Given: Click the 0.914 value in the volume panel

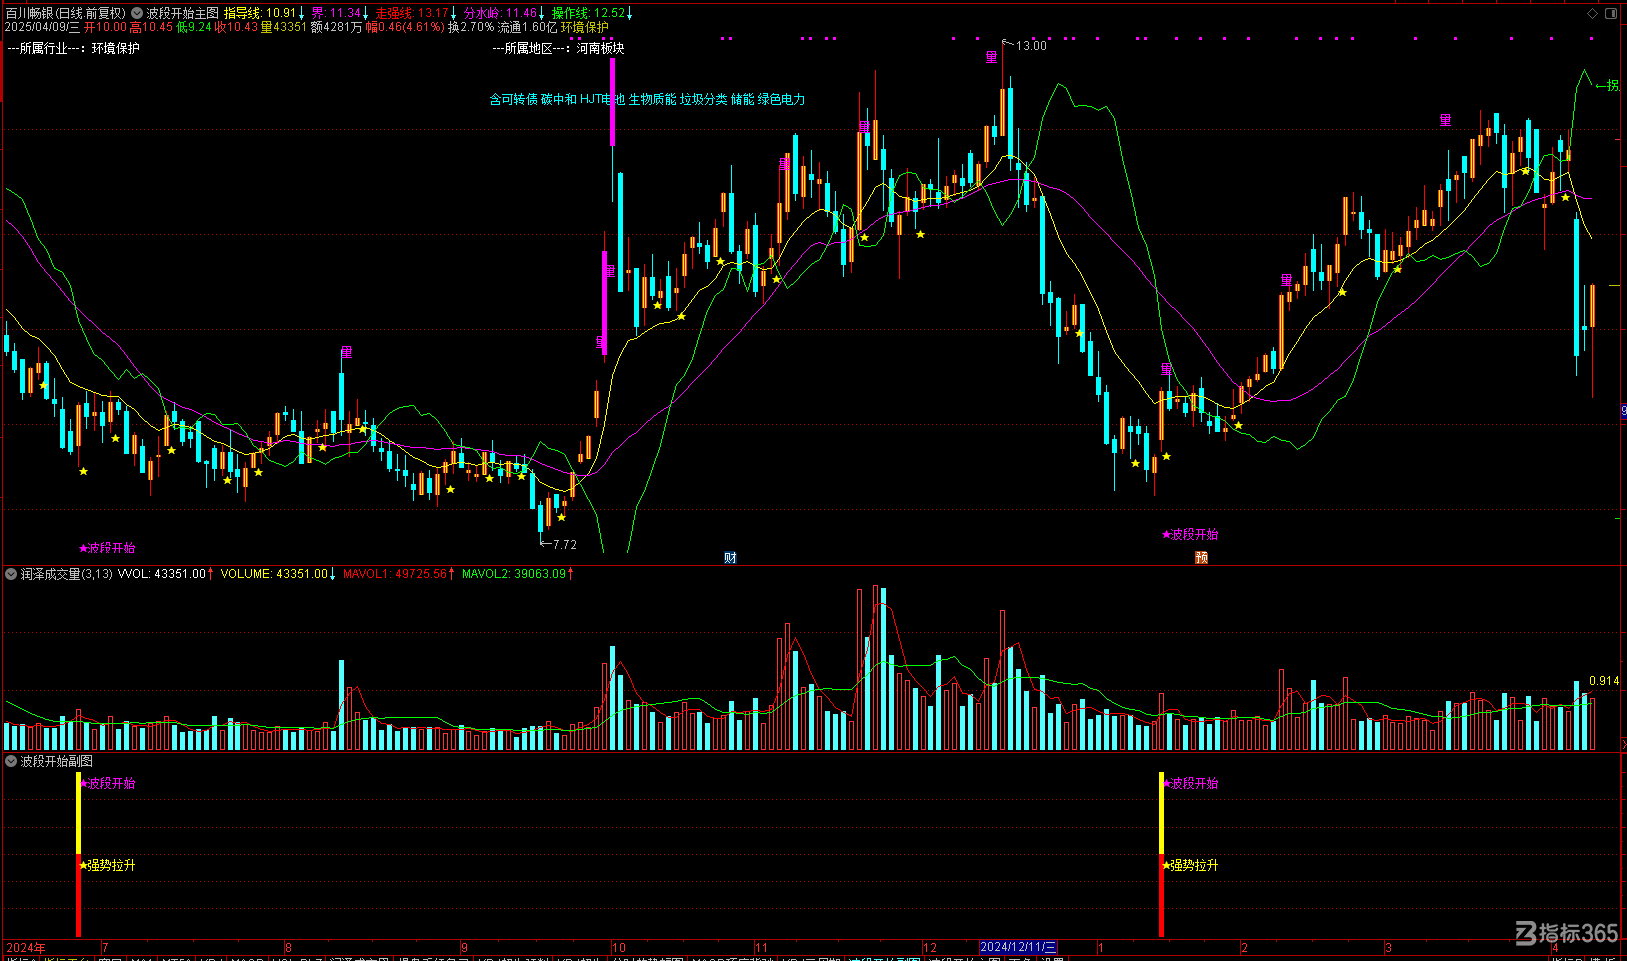Looking at the screenshot, I should click(x=1604, y=681).
